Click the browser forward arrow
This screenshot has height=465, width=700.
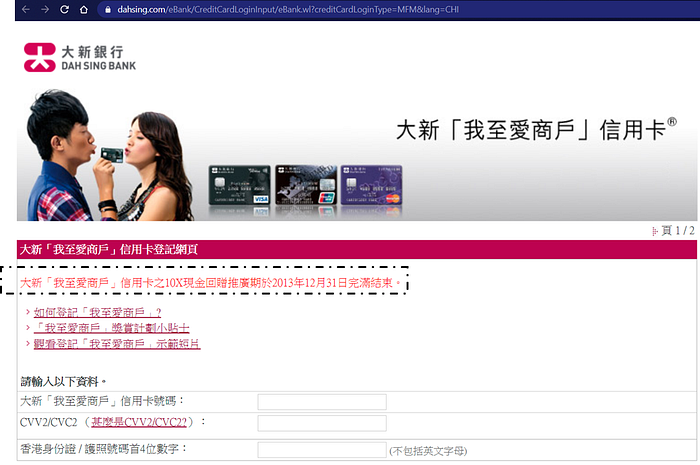pyautogui.click(x=45, y=9)
